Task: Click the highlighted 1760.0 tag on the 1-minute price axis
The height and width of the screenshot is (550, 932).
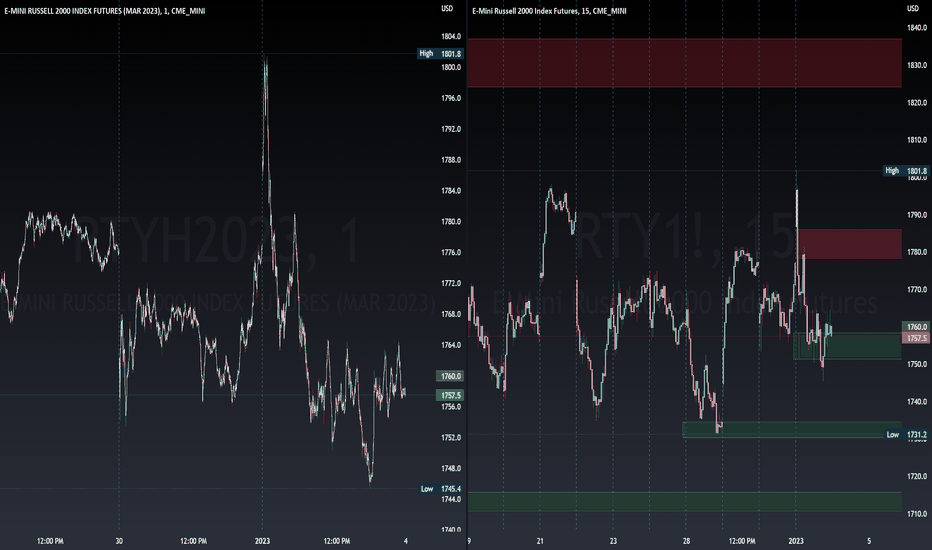Action: [451, 376]
